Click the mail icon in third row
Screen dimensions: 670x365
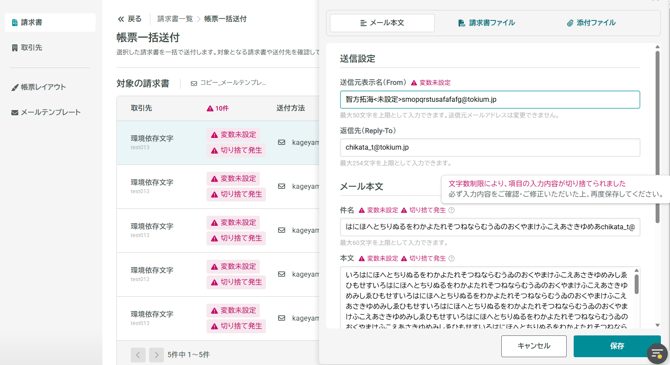pos(282,230)
